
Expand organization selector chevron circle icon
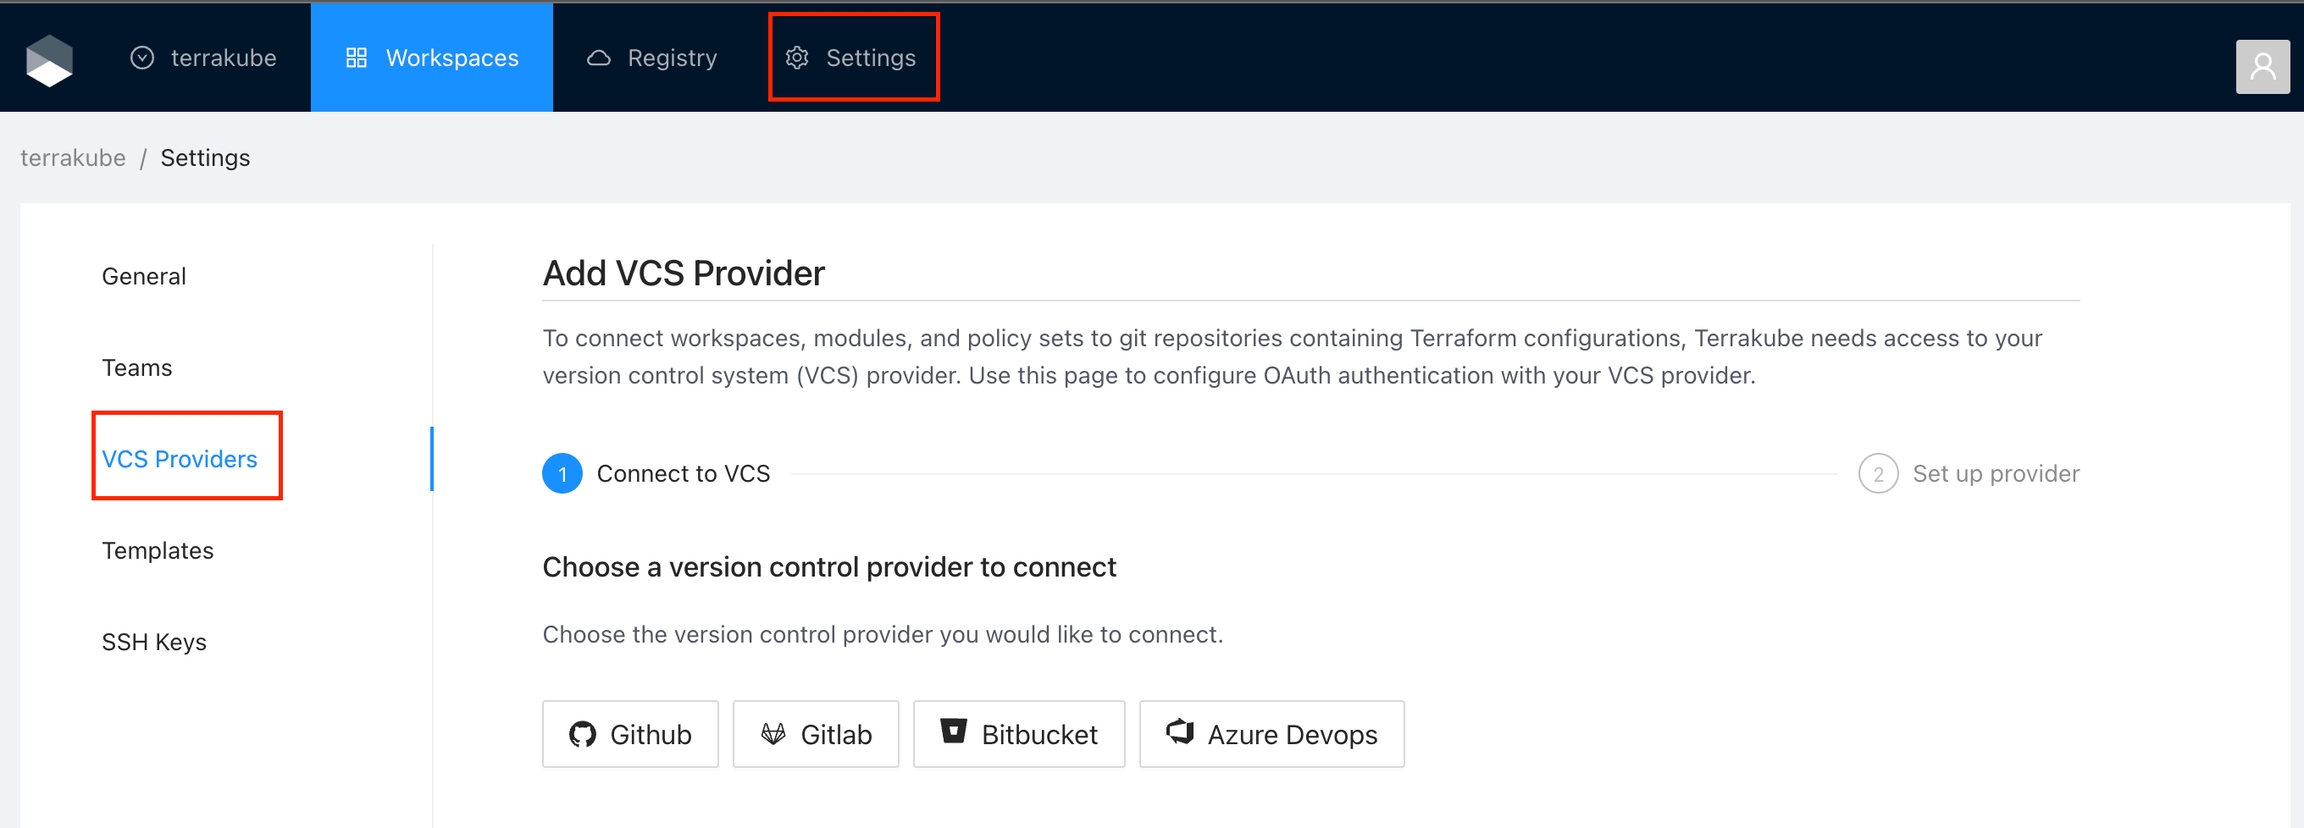coord(142,58)
